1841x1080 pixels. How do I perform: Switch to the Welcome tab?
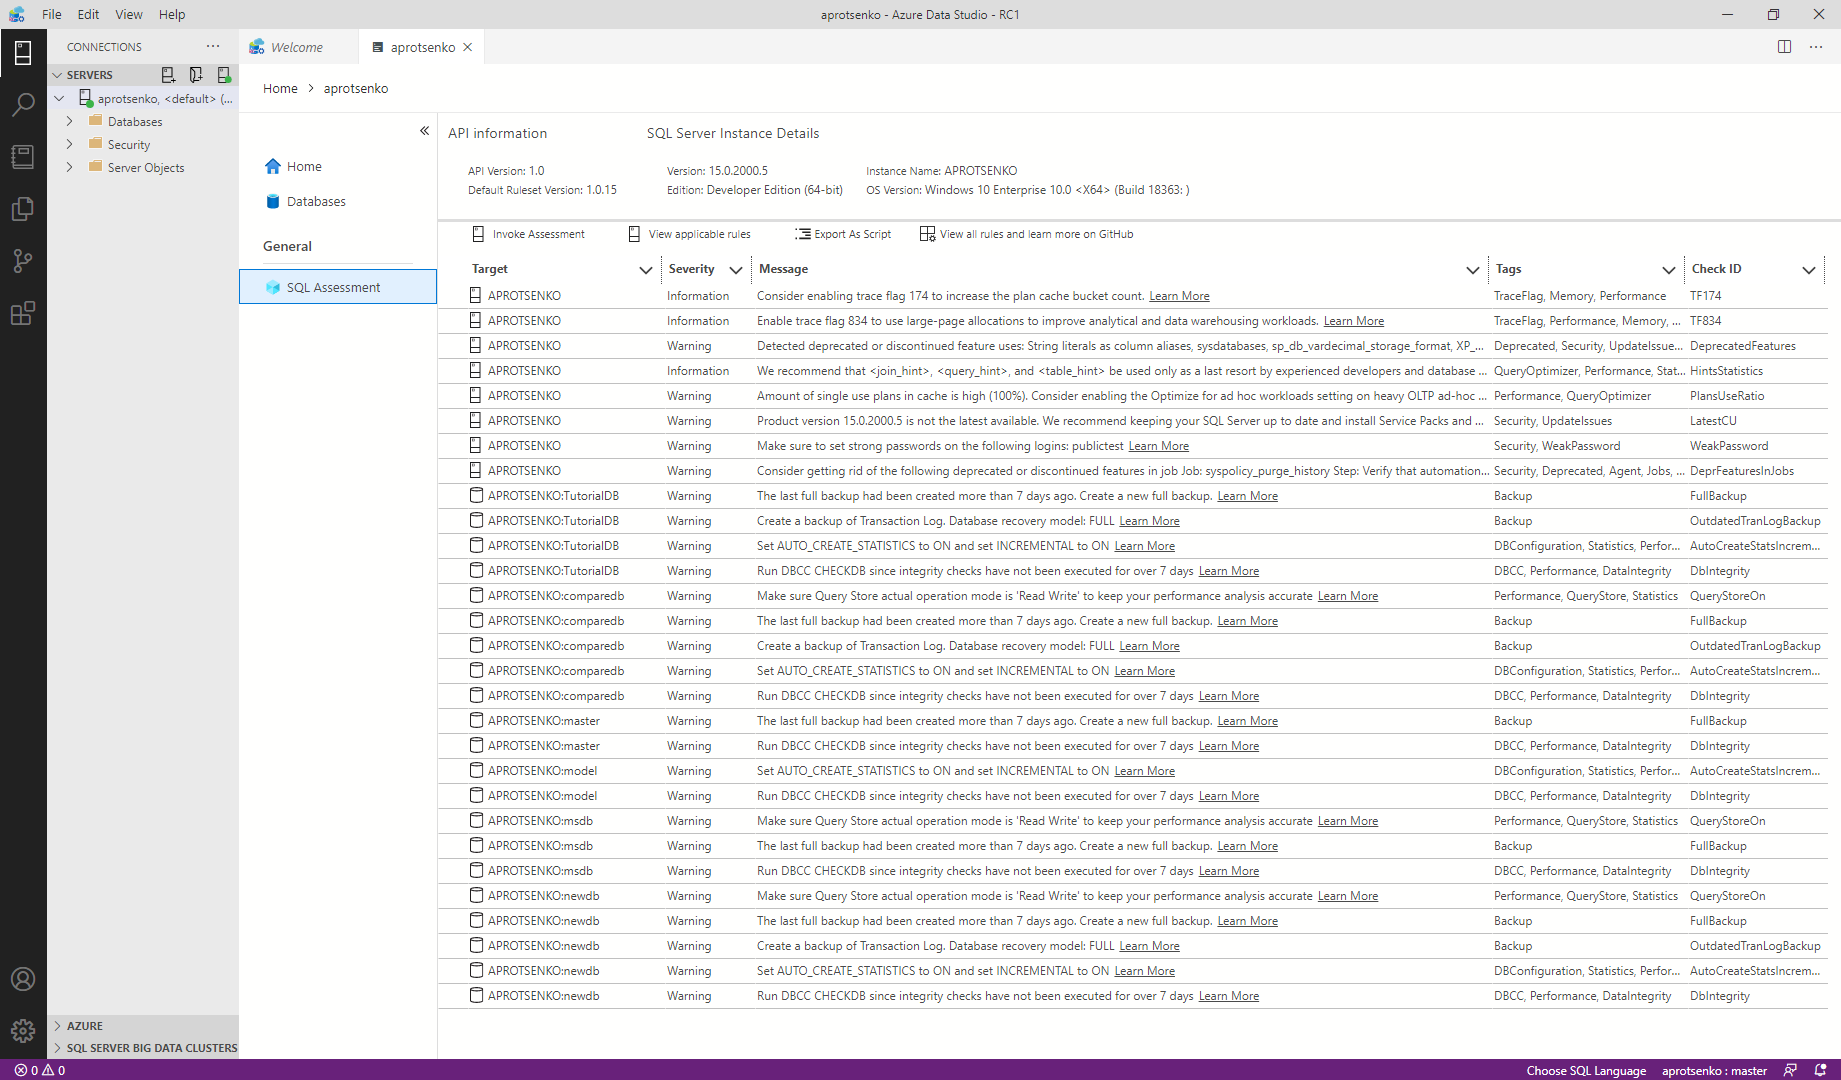[x=298, y=47]
